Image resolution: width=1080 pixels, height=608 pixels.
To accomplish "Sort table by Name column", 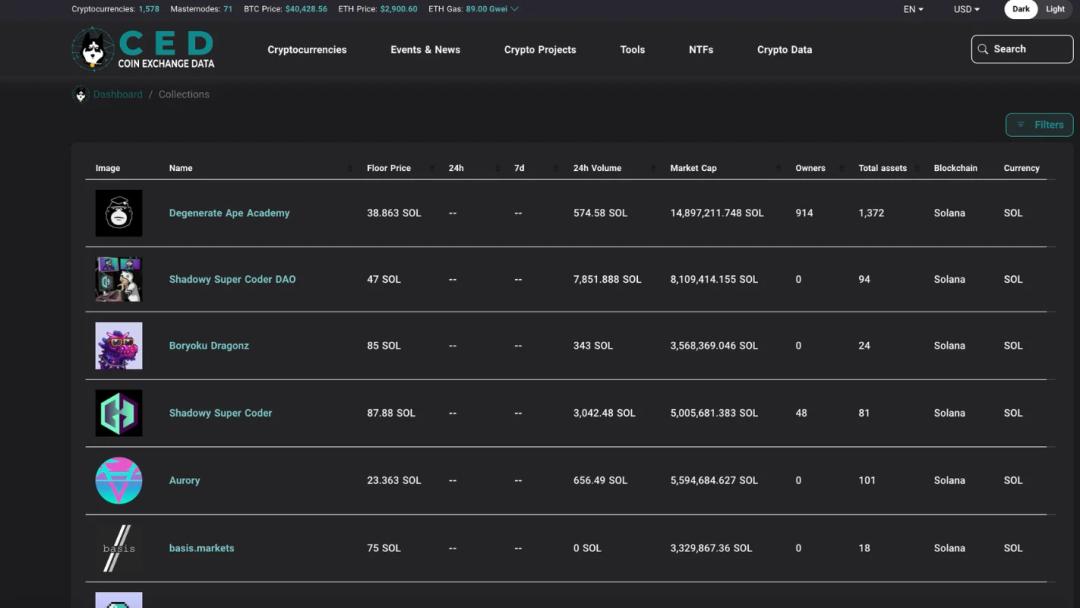I will click(180, 168).
